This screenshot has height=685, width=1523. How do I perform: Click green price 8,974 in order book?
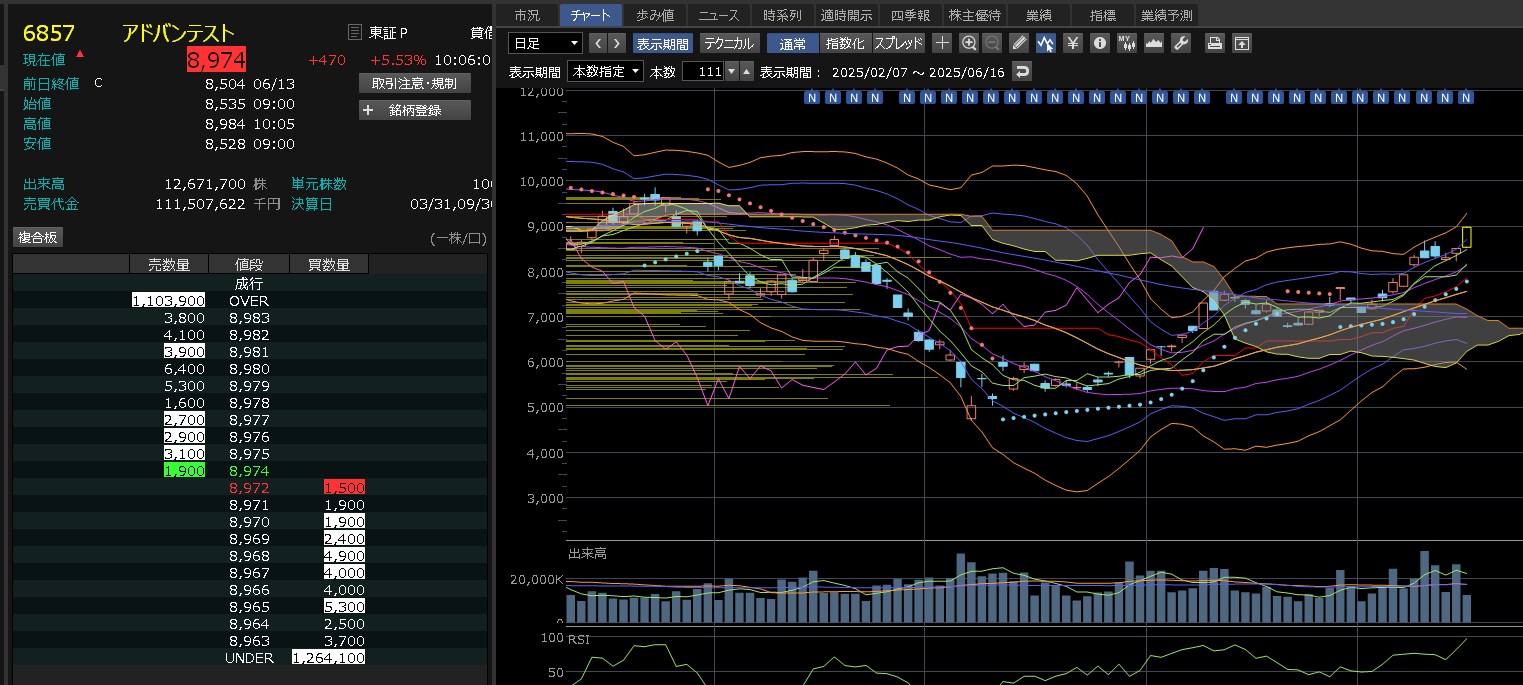[x=249, y=471]
